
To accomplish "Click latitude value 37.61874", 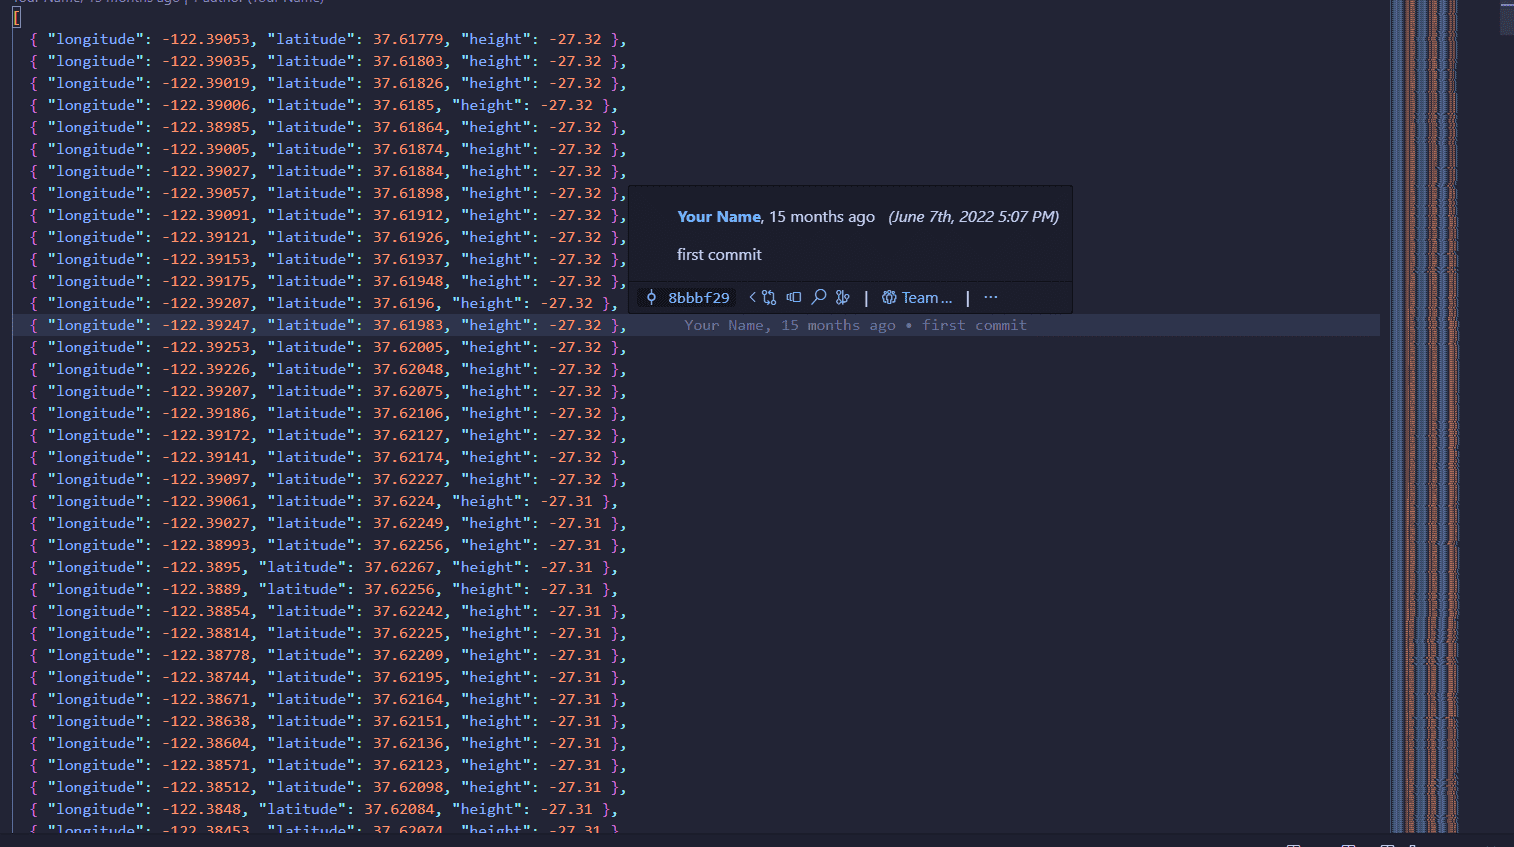I will click(408, 149).
